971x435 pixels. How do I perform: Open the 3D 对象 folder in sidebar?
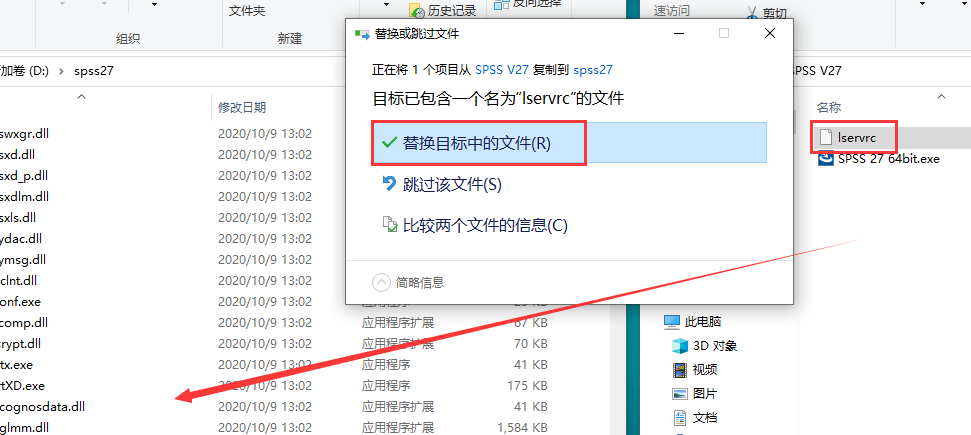point(677,346)
